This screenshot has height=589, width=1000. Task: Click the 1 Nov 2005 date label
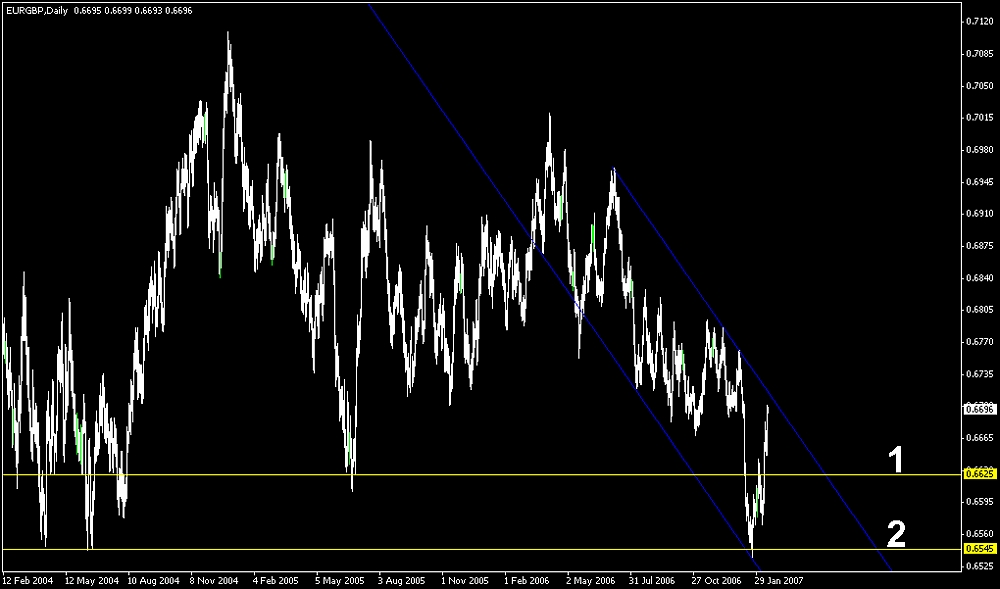pos(465,579)
